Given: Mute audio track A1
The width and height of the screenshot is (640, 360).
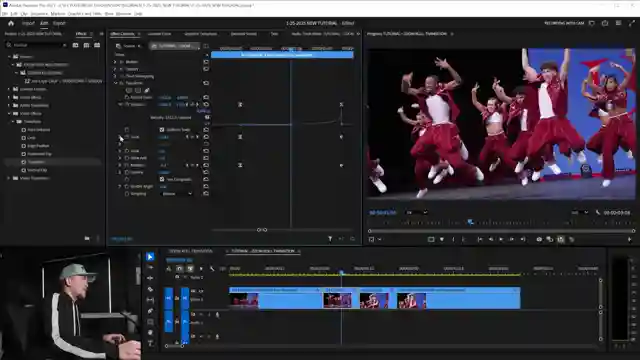Looking at the screenshot, I should click(201, 315).
